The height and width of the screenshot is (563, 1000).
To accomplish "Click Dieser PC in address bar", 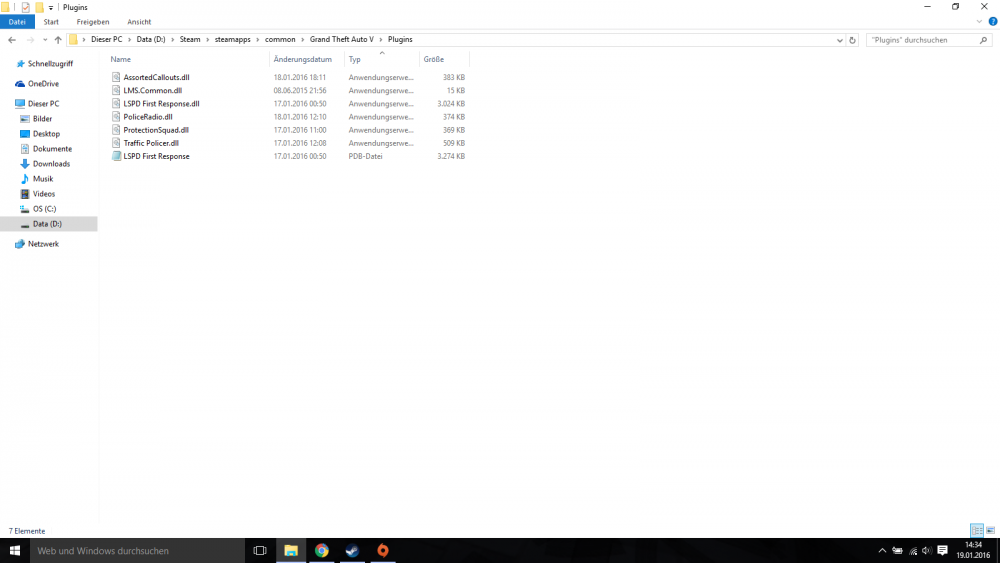I will pos(107,40).
